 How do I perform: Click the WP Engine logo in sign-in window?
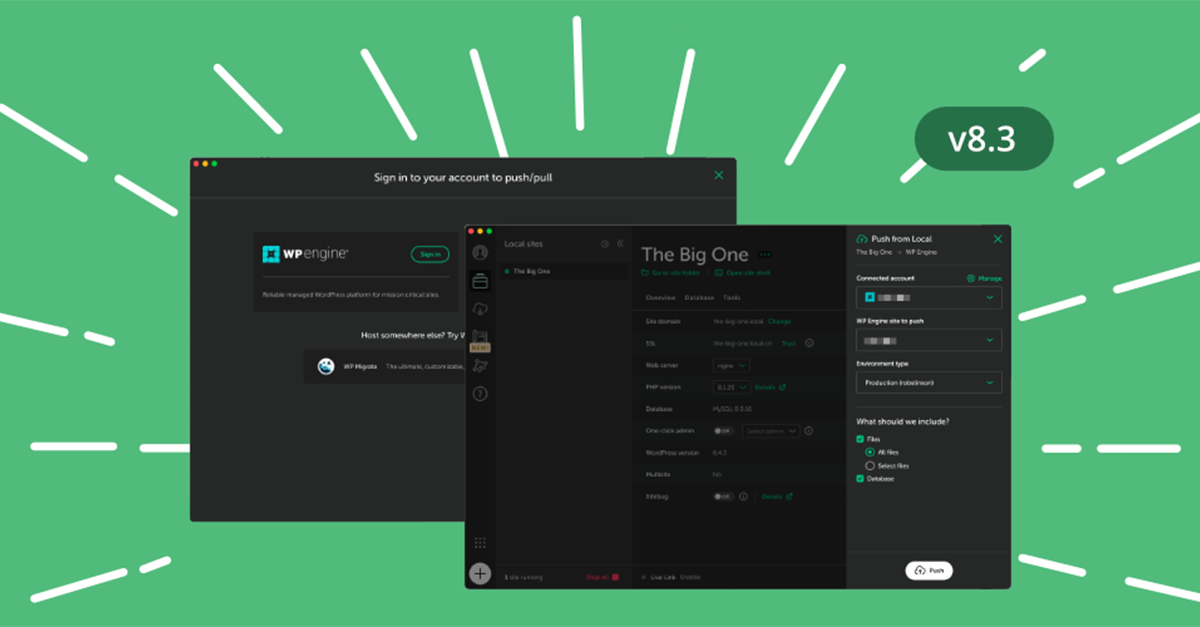pyautogui.click(x=305, y=254)
